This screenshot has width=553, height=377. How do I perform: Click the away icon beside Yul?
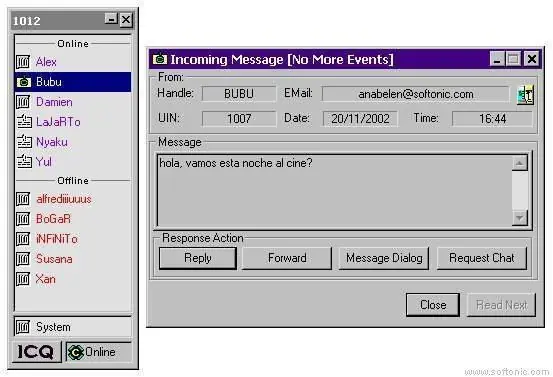coord(24,162)
